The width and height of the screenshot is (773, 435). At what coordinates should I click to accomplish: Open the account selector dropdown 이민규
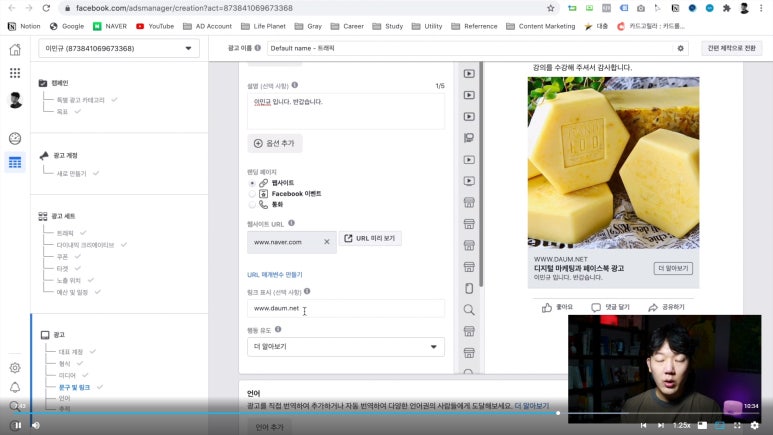click(119, 48)
